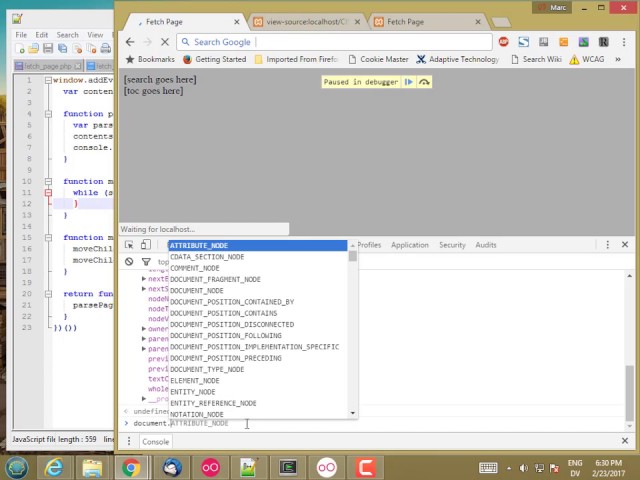The height and width of the screenshot is (480, 640).
Task: Select DOCUMENT_NODE from autocomplete list
Action: click(x=197, y=291)
